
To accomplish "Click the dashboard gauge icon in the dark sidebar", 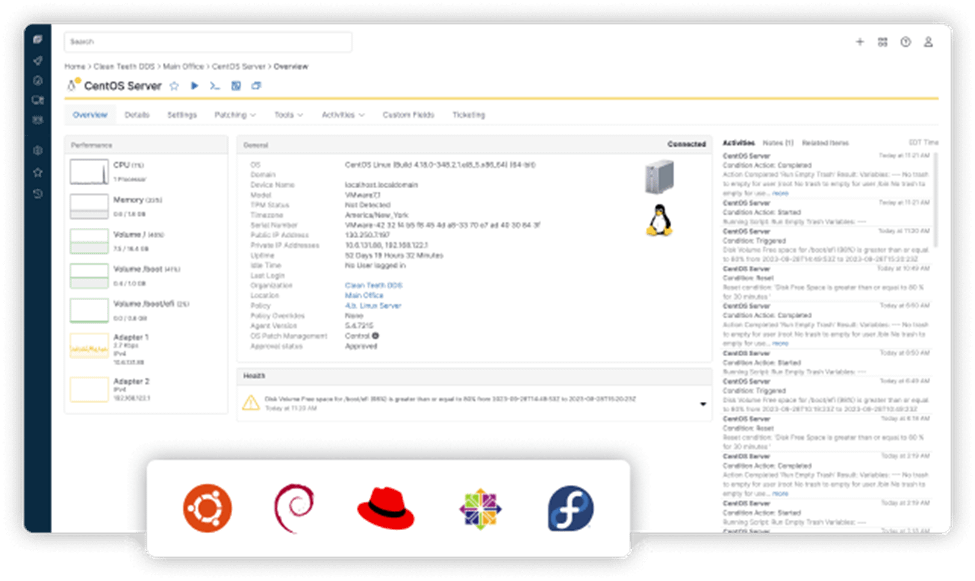I will coord(37,80).
